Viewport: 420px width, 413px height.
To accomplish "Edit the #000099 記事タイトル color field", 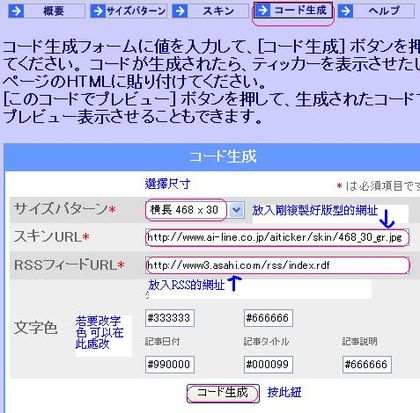I will coord(268,364).
